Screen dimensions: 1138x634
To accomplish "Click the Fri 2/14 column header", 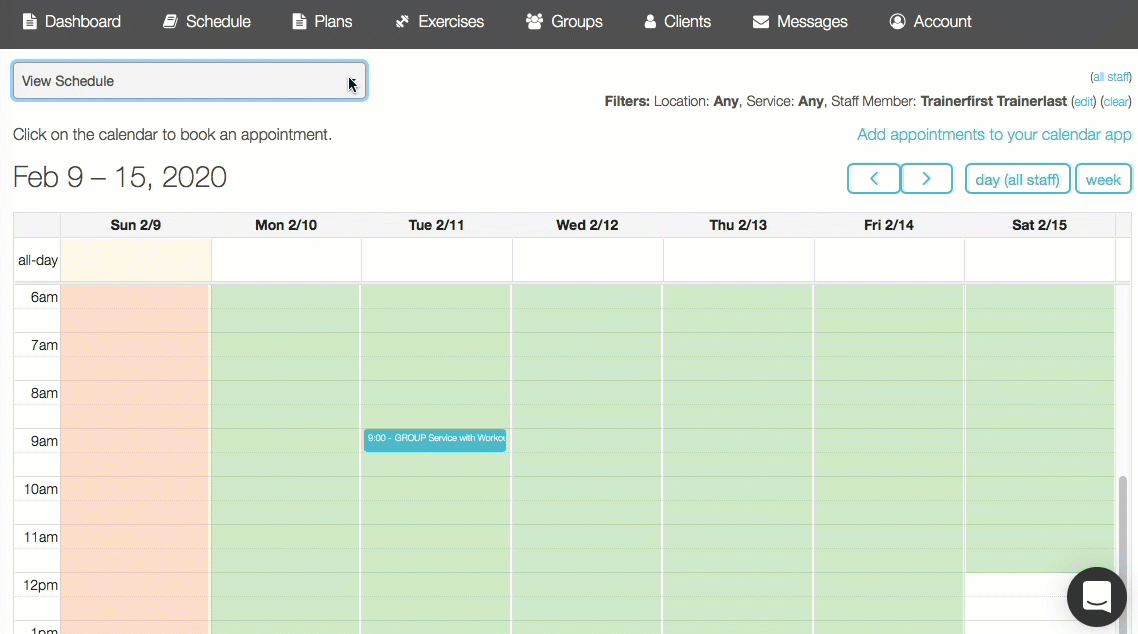I will [x=888, y=225].
